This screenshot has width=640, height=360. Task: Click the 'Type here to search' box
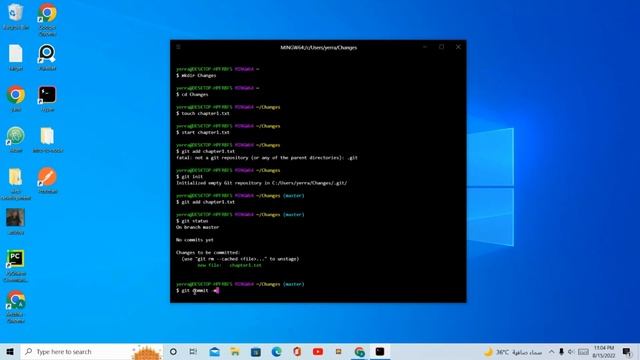tap(91, 351)
